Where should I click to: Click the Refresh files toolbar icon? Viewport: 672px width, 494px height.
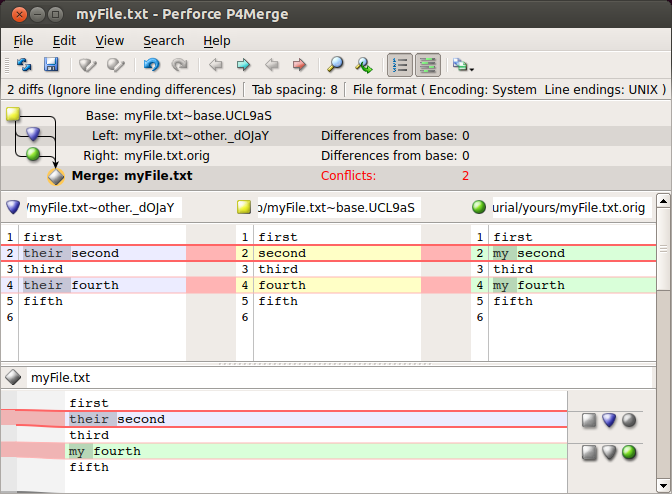pyautogui.click(x=25, y=65)
